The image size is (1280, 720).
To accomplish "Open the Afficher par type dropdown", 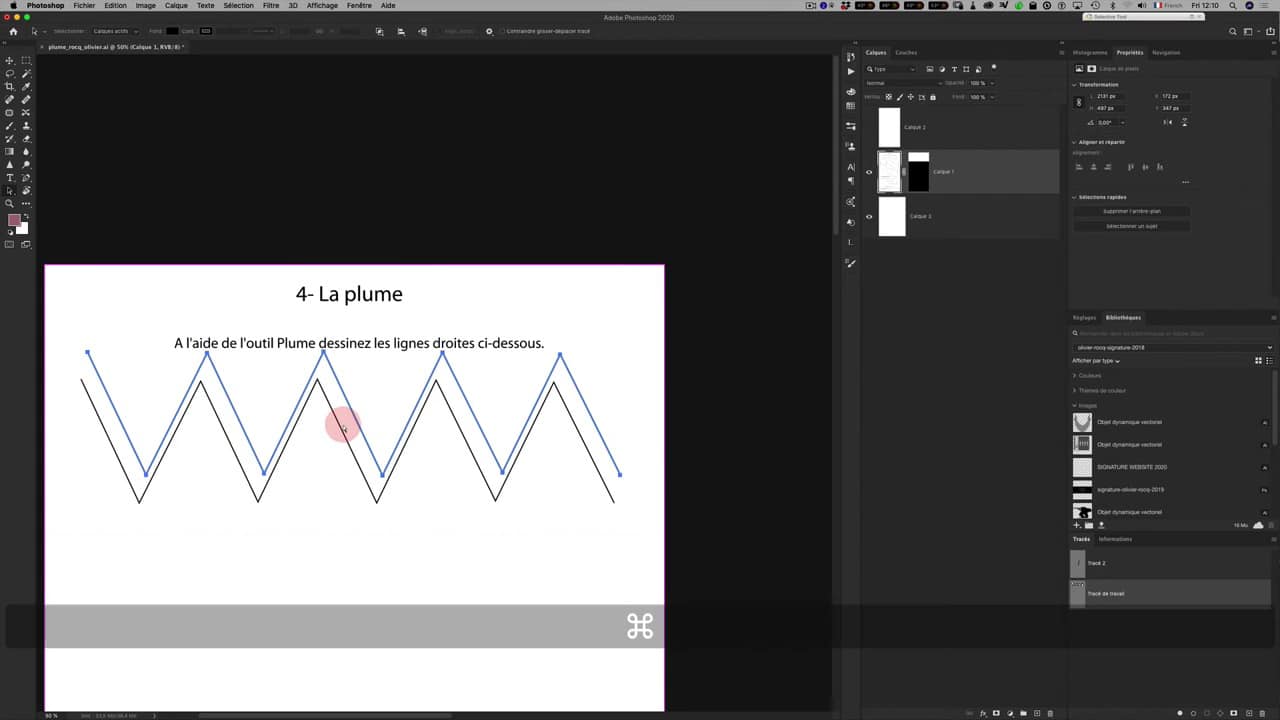I will click(1096, 361).
